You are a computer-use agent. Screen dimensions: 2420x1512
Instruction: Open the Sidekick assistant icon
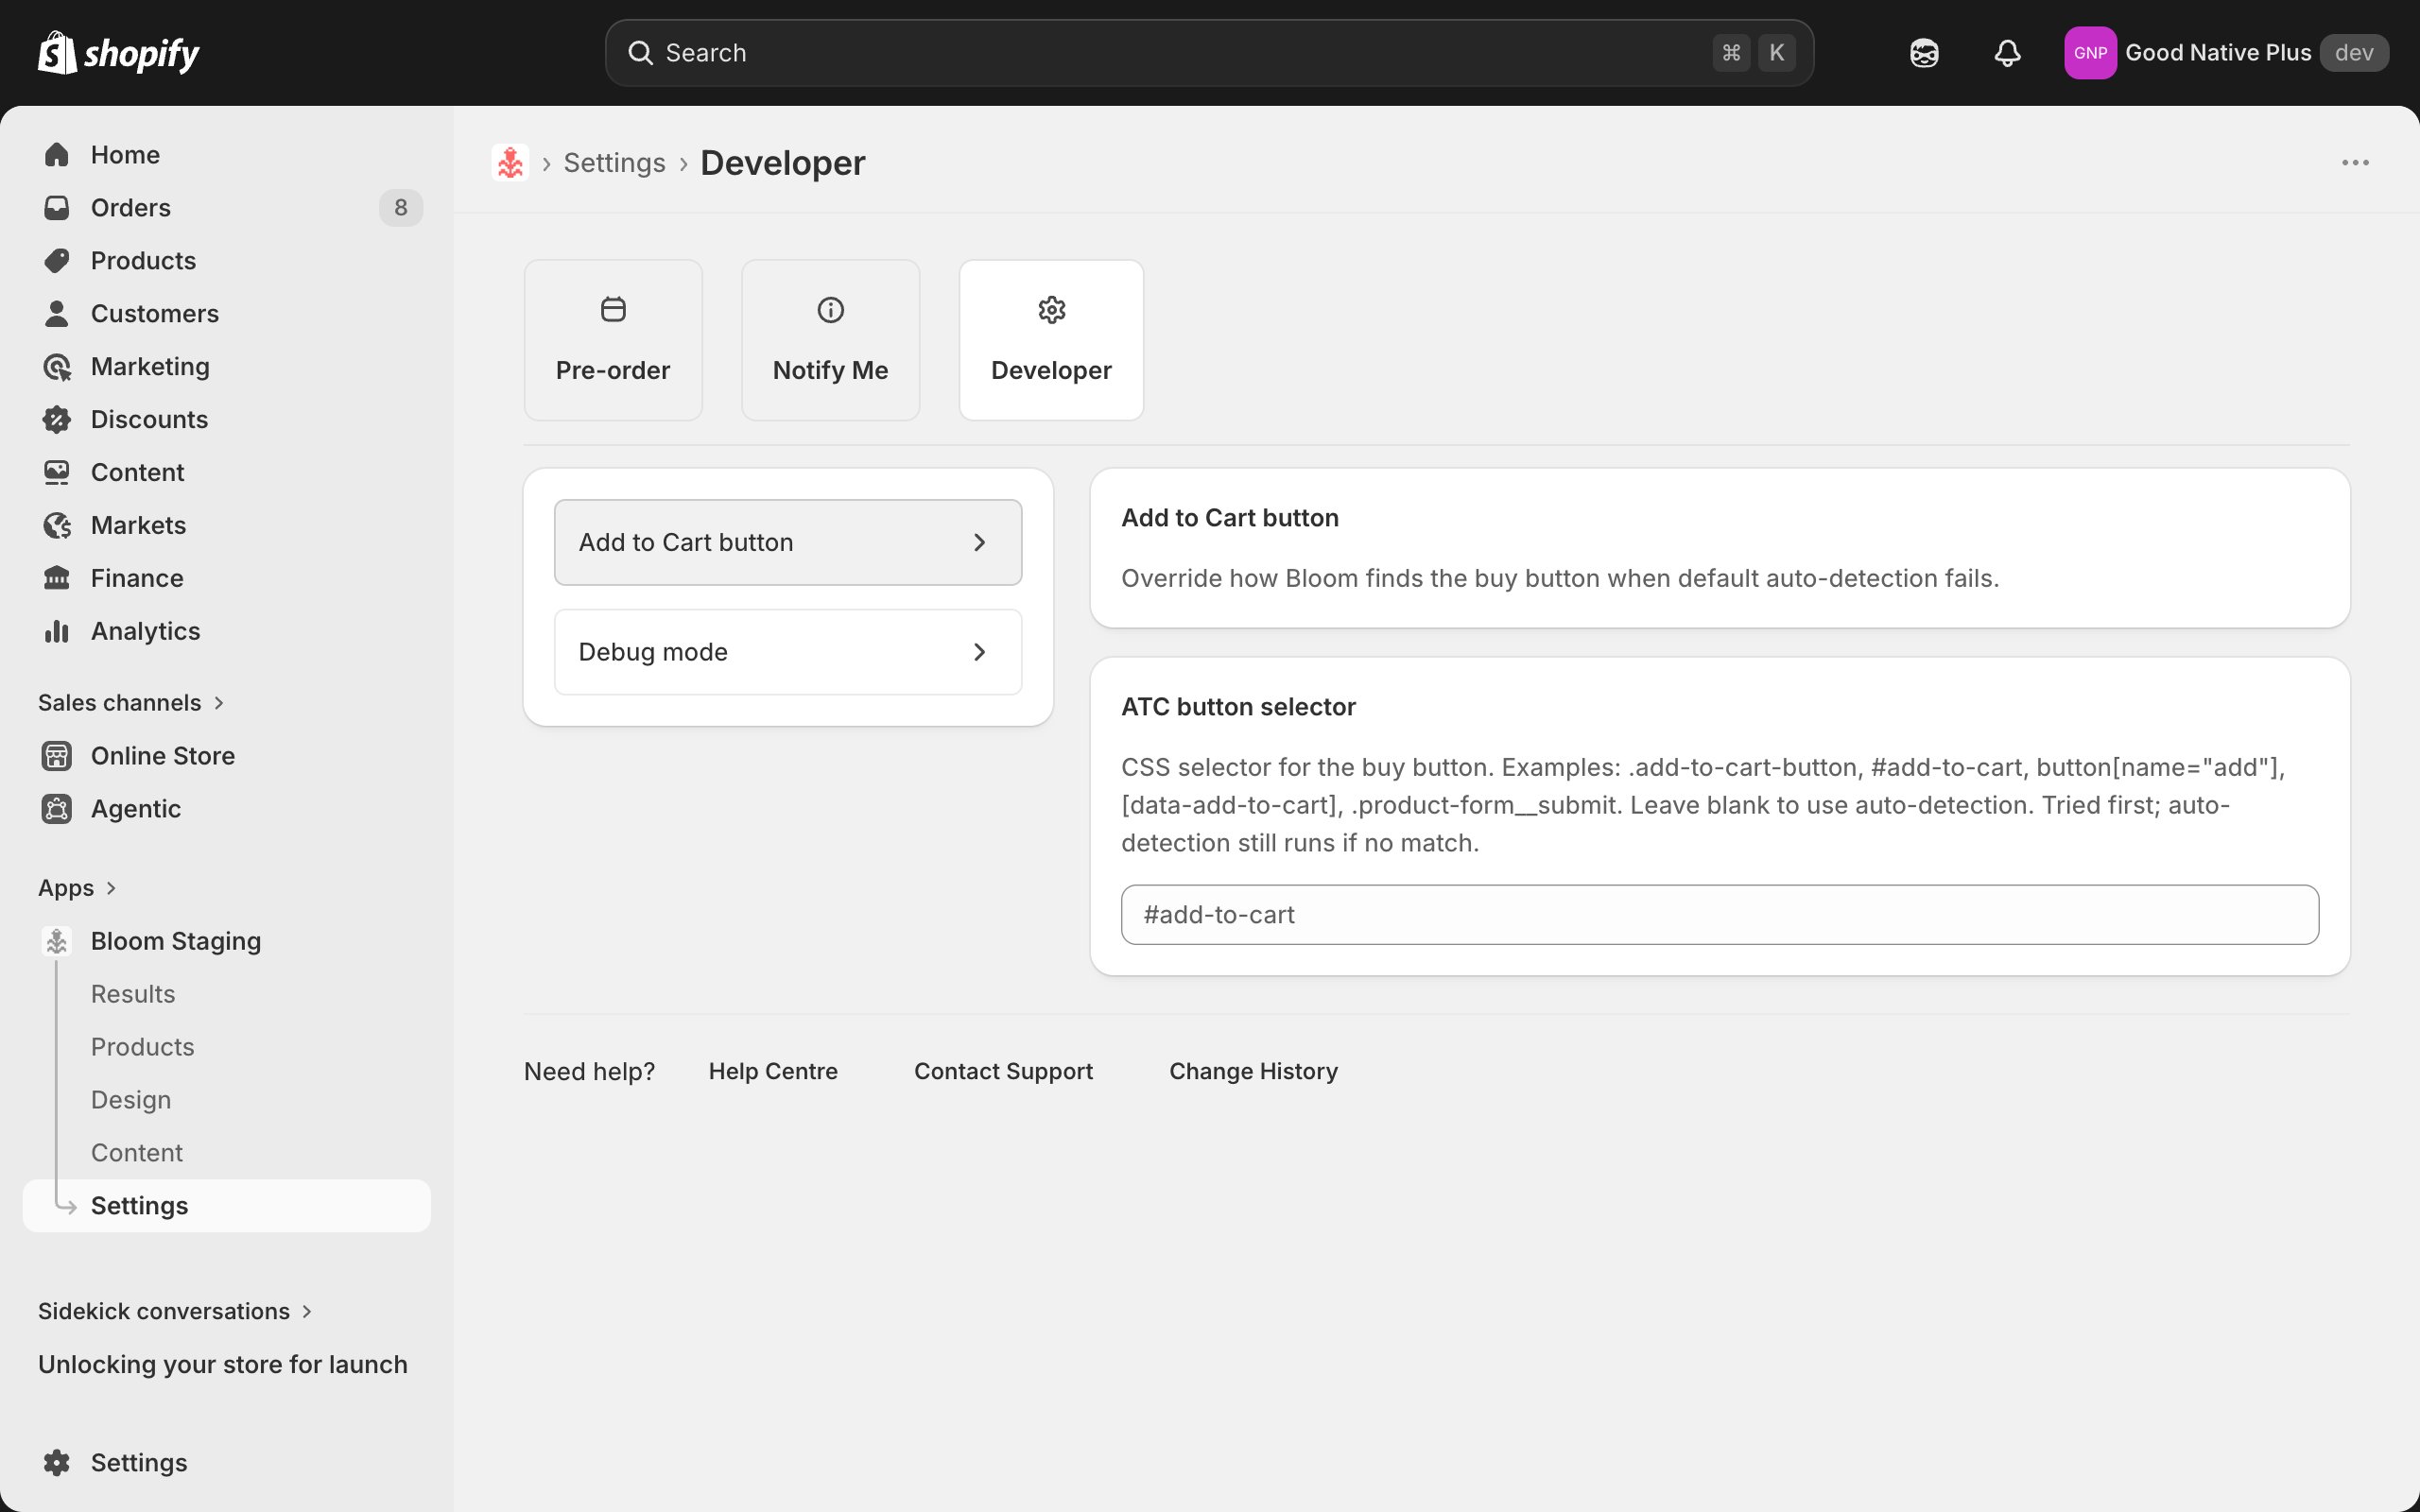coord(1923,53)
